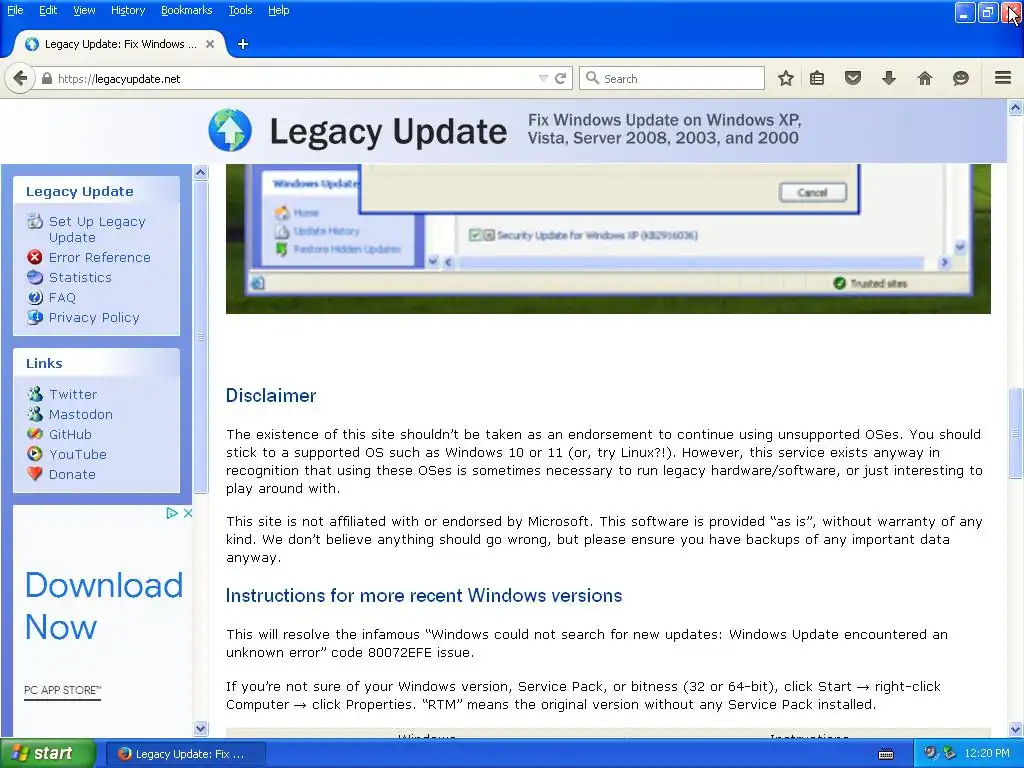Open the Windows Start button
The width and height of the screenshot is (1024, 768).
pyautogui.click(x=48, y=754)
